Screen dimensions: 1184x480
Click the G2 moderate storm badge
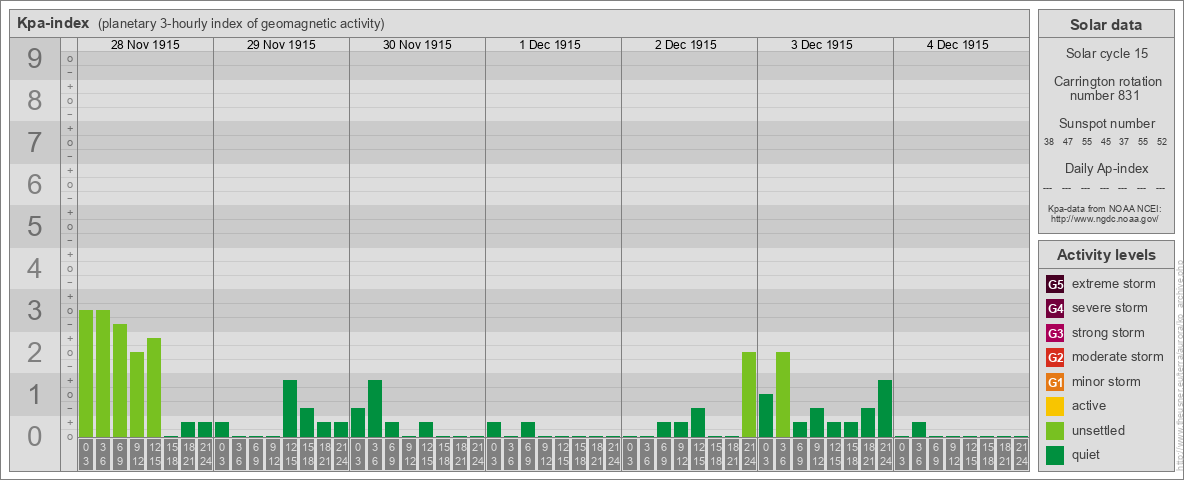point(1055,357)
